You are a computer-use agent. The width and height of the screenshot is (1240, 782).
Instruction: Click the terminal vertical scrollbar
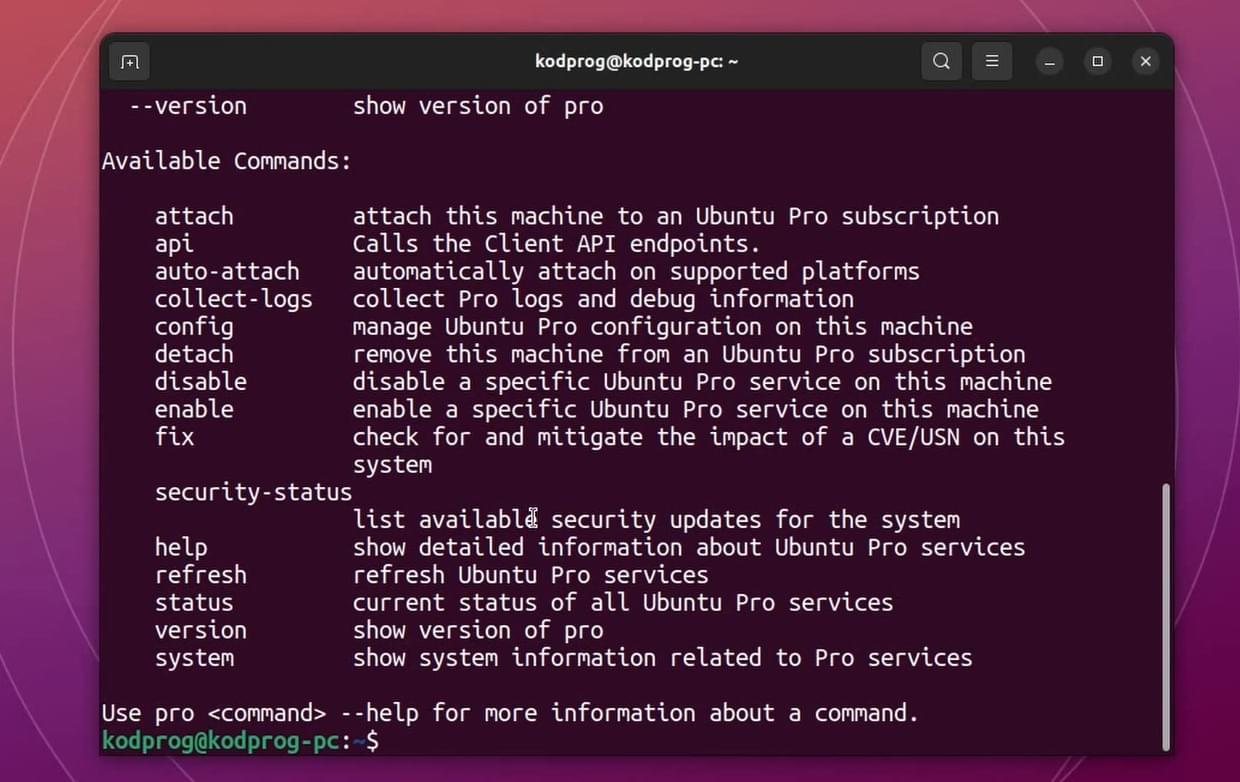pos(1165,615)
